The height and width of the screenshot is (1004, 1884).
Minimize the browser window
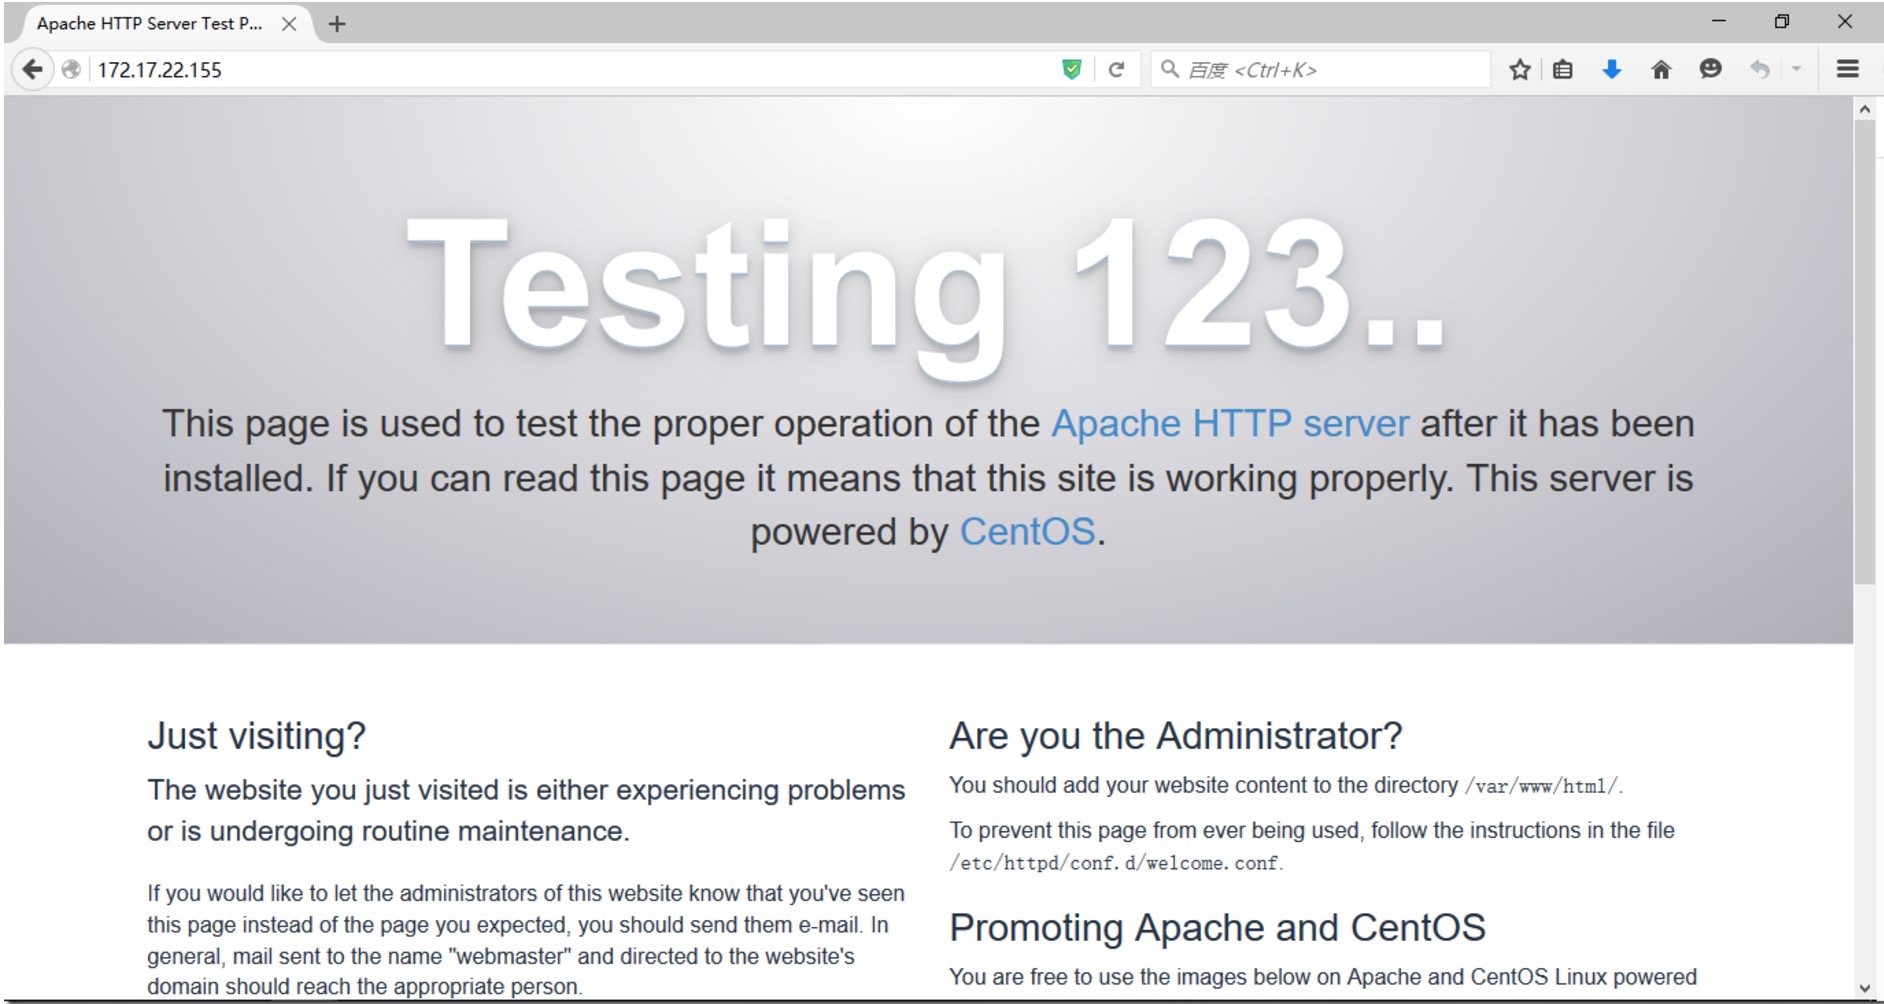tap(1718, 21)
